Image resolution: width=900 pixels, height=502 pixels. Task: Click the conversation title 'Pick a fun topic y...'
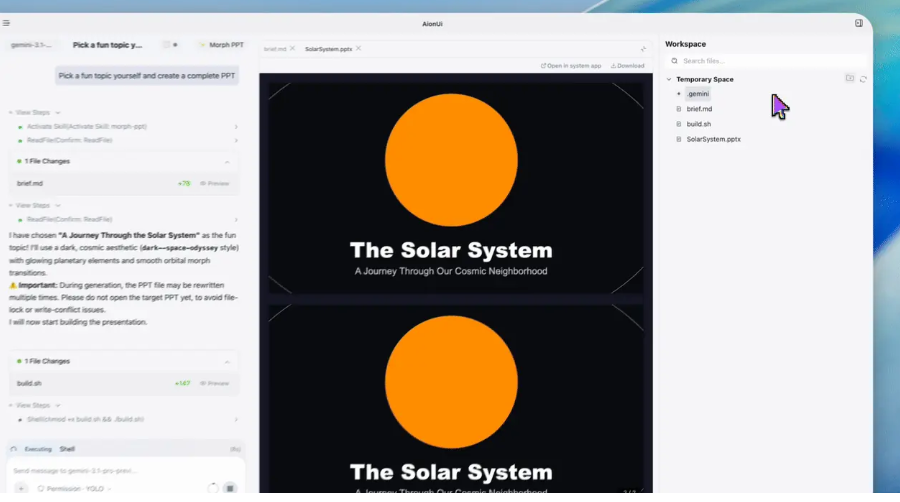[x=107, y=45]
